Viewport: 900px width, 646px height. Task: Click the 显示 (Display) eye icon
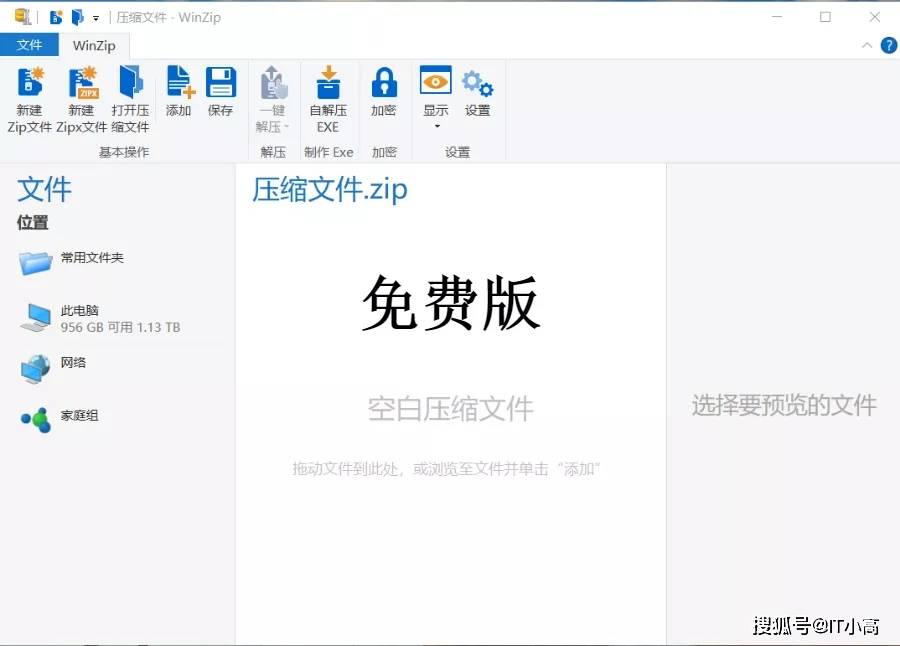tap(434, 90)
